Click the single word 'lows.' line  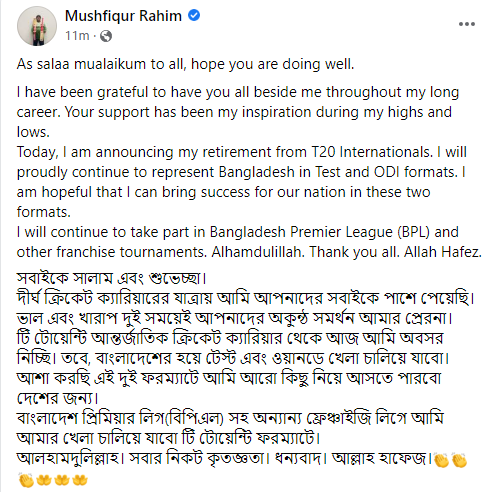33,132
